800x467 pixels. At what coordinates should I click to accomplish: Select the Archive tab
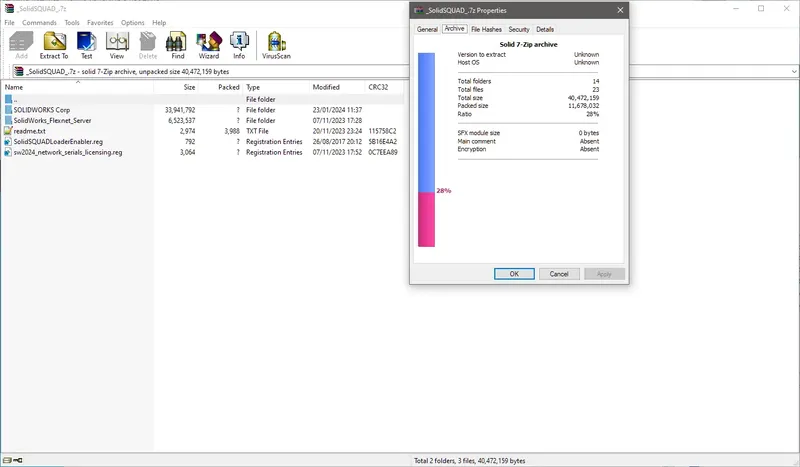coord(454,29)
